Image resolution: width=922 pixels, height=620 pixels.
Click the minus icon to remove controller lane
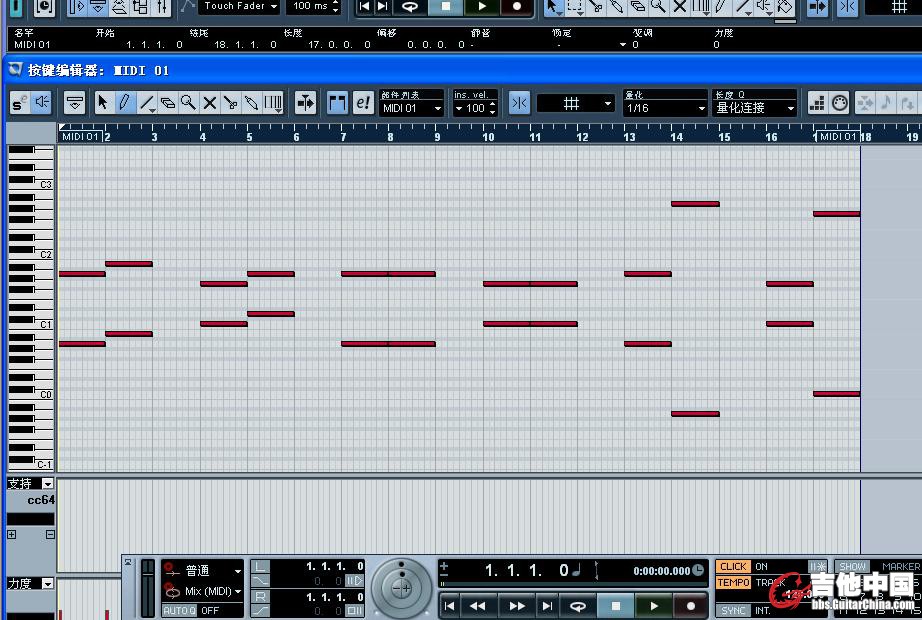[x=50, y=534]
